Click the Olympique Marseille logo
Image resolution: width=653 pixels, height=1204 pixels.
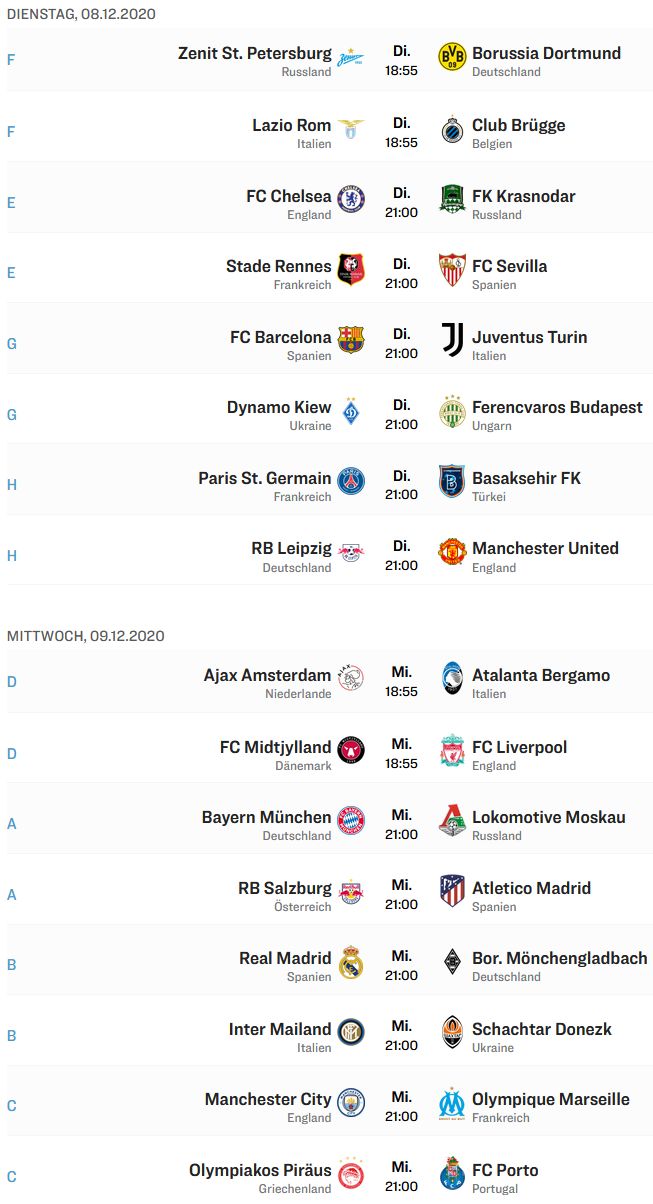[452, 1103]
